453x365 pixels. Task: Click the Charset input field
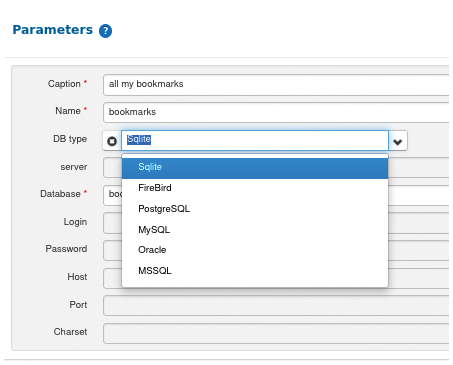pos(276,333)
